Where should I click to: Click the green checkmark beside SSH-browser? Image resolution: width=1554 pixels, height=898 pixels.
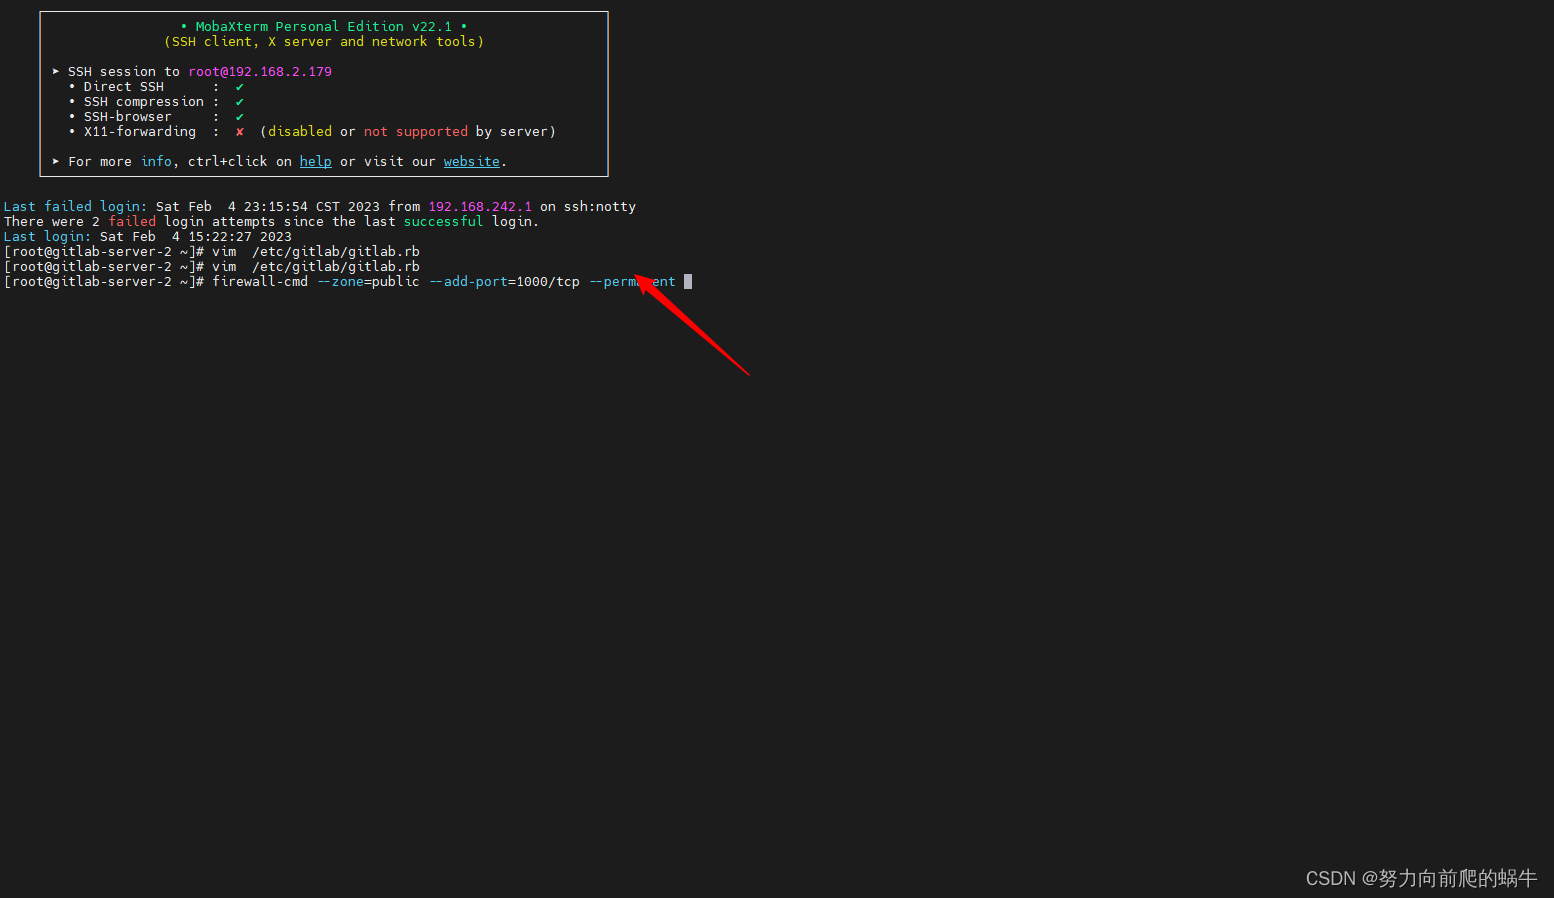[240, 117]
